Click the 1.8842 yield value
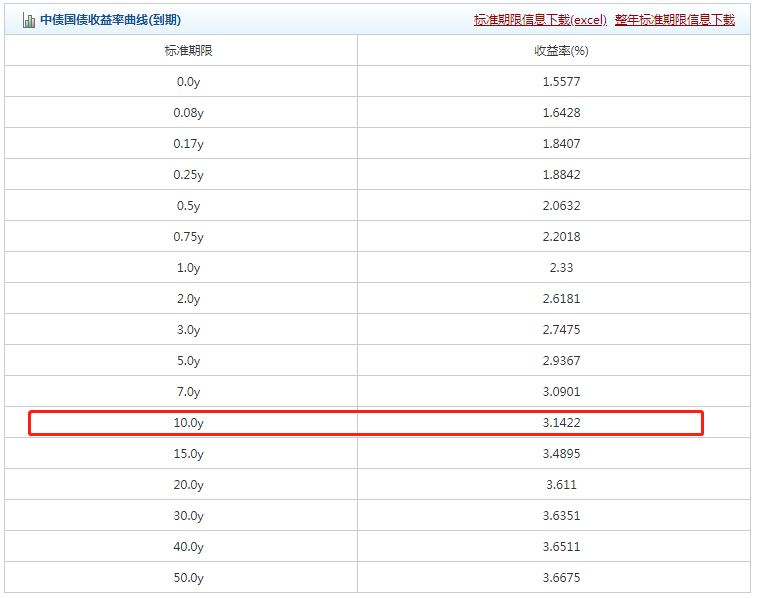This screenshot has height=598, width=757. pos(561,175)
